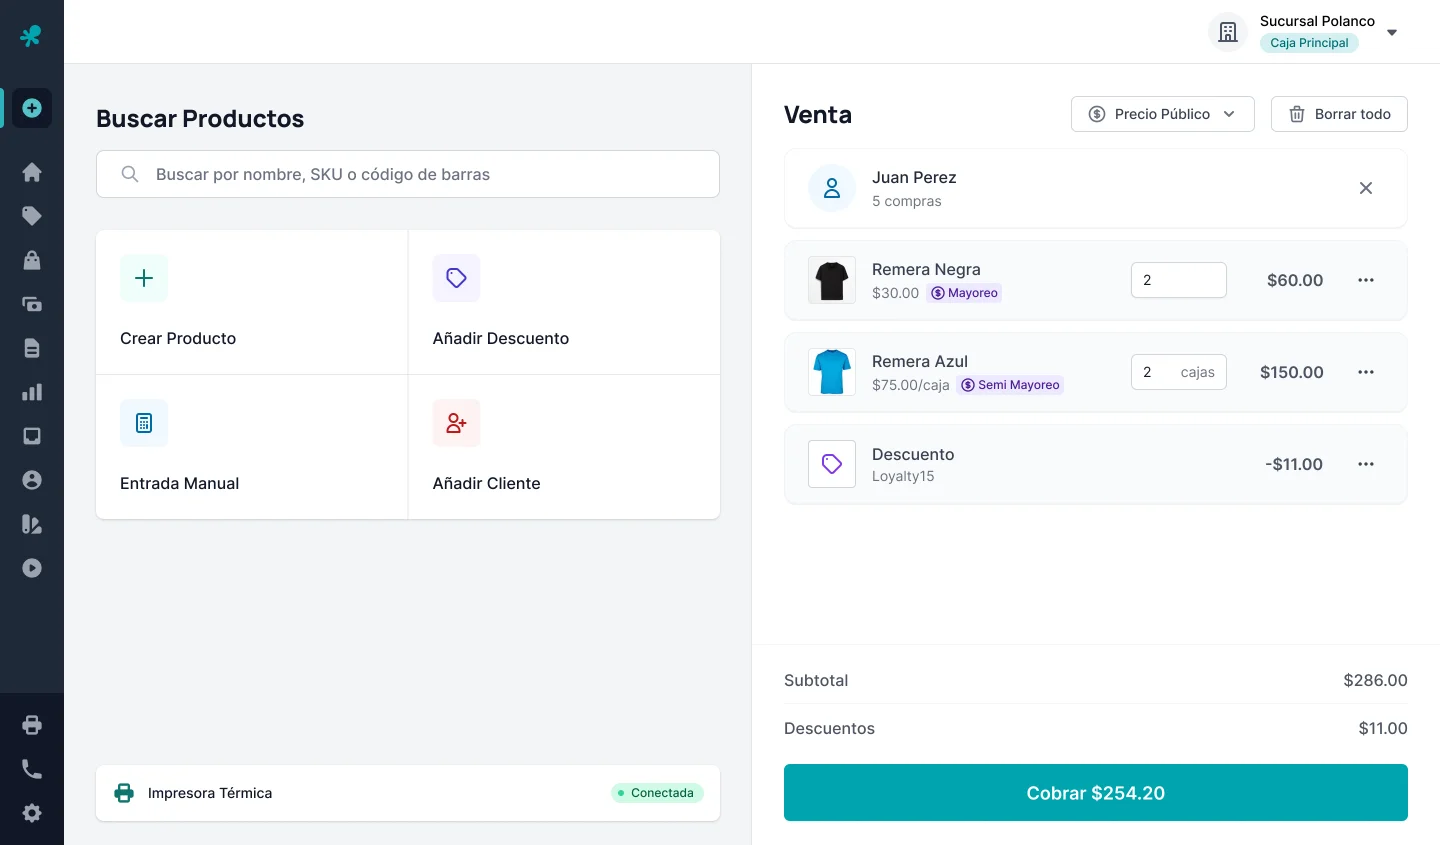Open the customer profile icon in sidebar
1440x845 pixels.
point(32,480)
